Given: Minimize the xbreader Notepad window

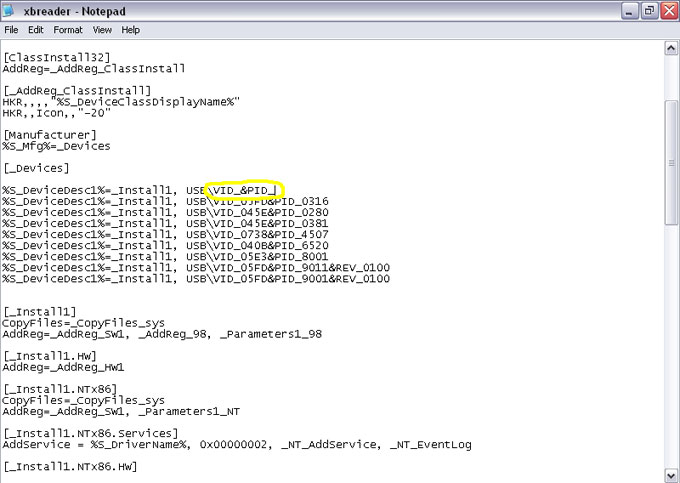Looking at the screenshot, I should pos(629,11).
